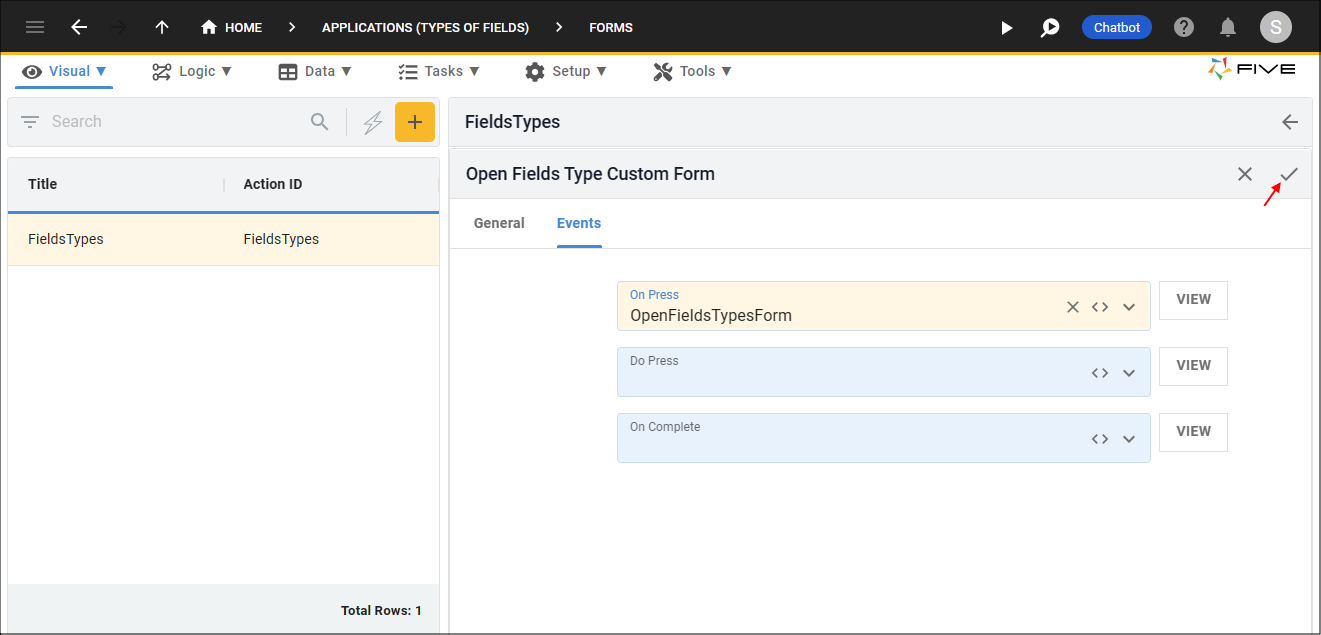This screenshot has width=1321, height=635.
Task: Click the back arrow in top bar
Action: click(x=79, y=27)
